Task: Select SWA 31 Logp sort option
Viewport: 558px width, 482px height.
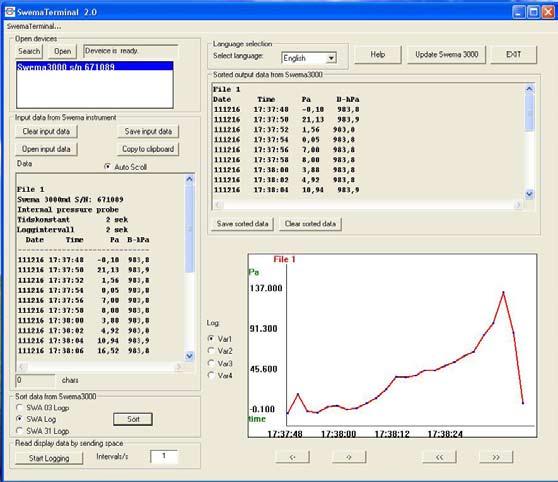Action: click(20, 431)
